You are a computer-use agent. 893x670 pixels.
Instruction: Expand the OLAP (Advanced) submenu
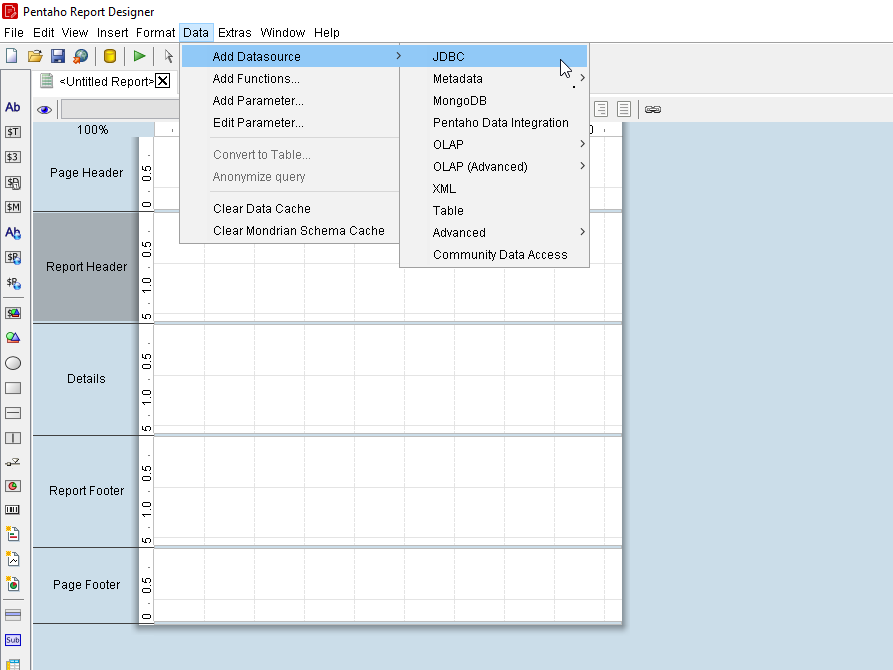coord(494,167)
